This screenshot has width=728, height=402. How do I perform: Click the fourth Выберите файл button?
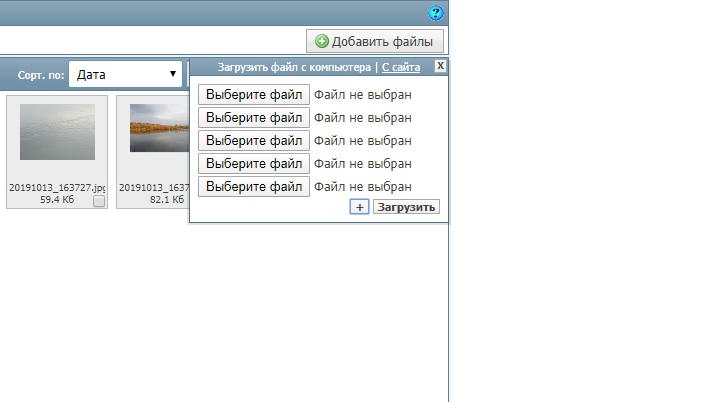tap(254, 164)
